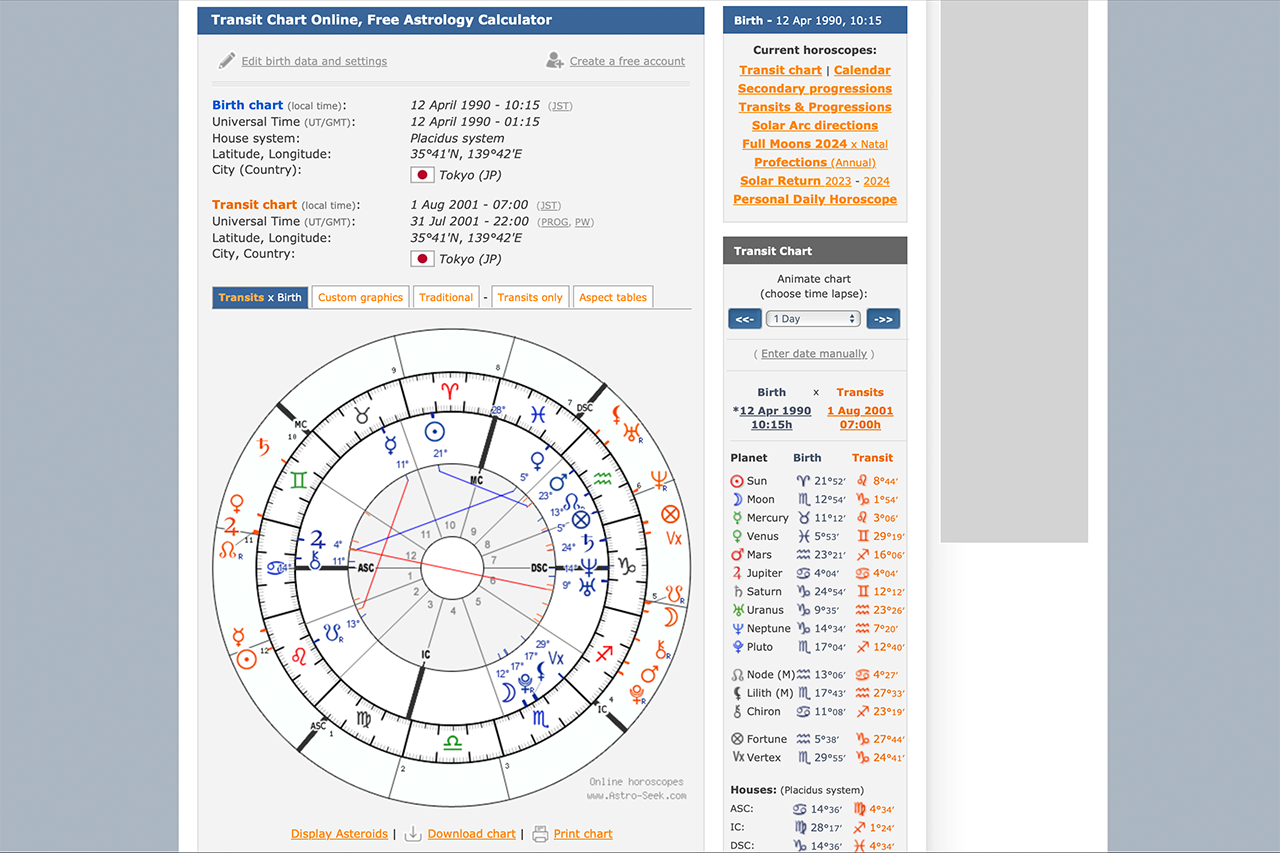Click the Vertex symbol in planet table
This screenshot has height=853, width=1280.
pyautogui.click(x=738, y=758)
